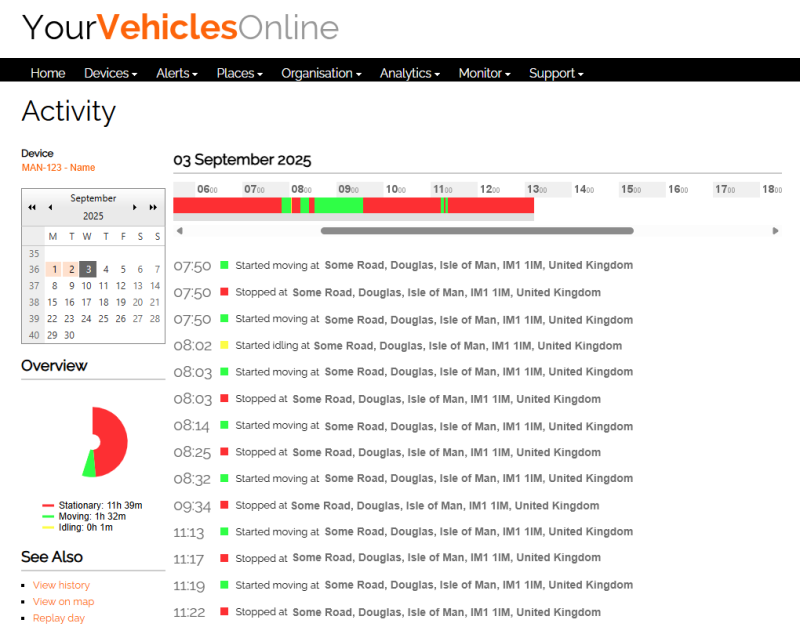The height and width of the screenshot is (627, 800).
Task: Click long green moving segment on timeline
Action: click(x=339, y=205)
